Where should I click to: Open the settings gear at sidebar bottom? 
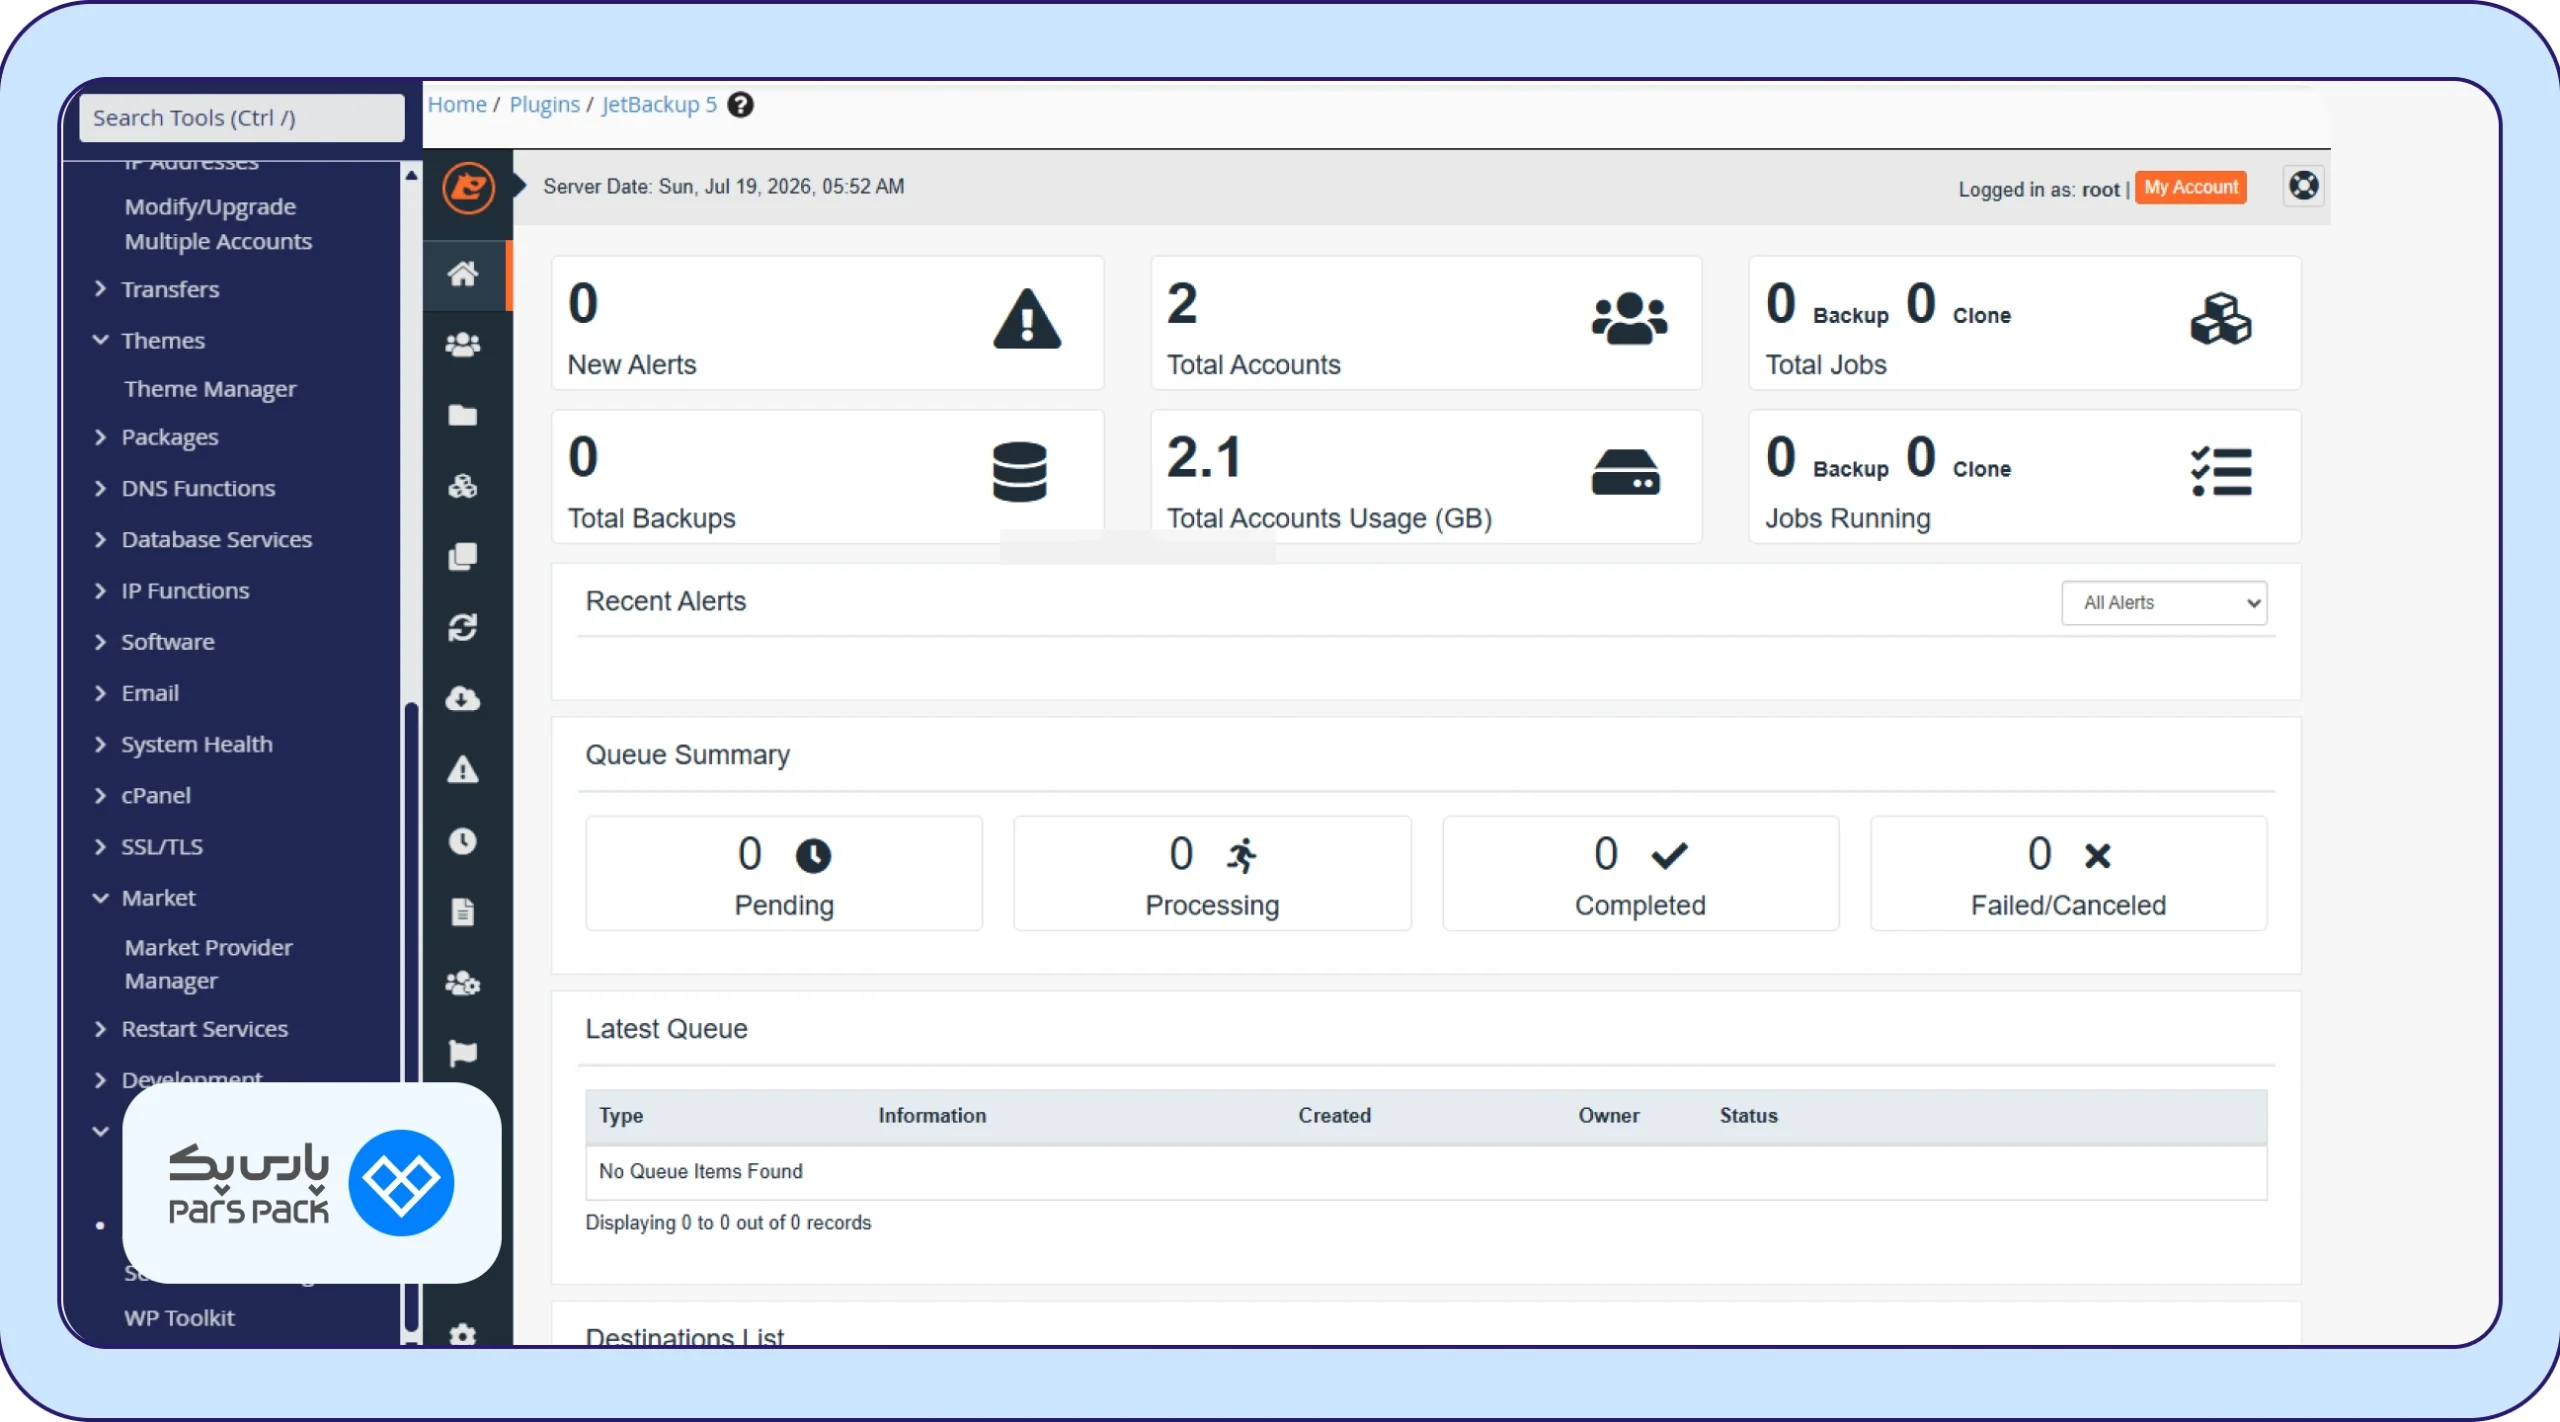click(462, 1333)
